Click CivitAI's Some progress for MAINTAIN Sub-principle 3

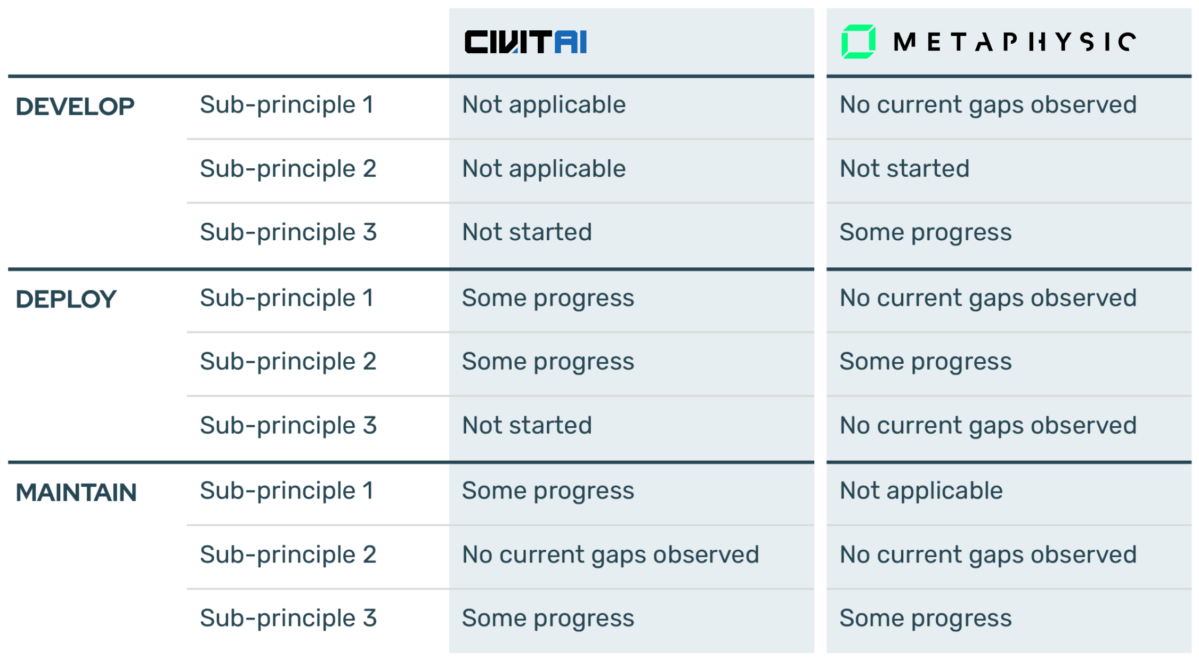(548, 619)
